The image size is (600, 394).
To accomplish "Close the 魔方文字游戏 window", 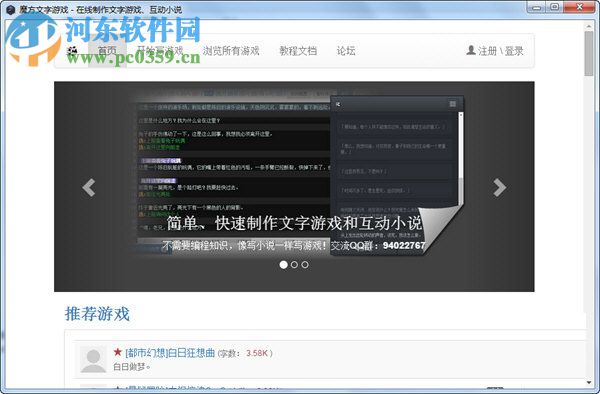I will click(580, 7).
